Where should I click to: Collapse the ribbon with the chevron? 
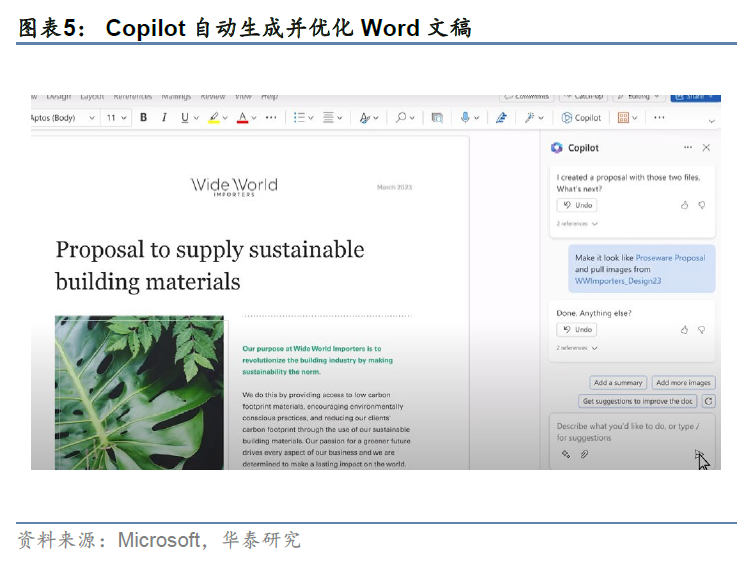pyautogui.click(x=711, y=121)
